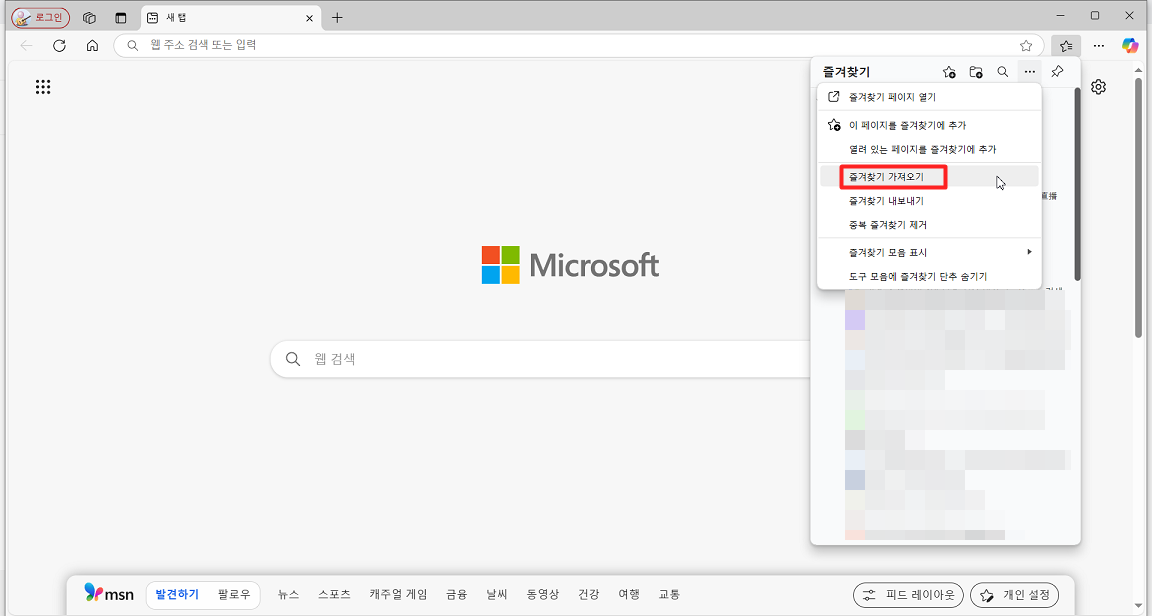Toggle the vertical tabs icon
This screenshot has height=616, width=1152.
(121, 18)
